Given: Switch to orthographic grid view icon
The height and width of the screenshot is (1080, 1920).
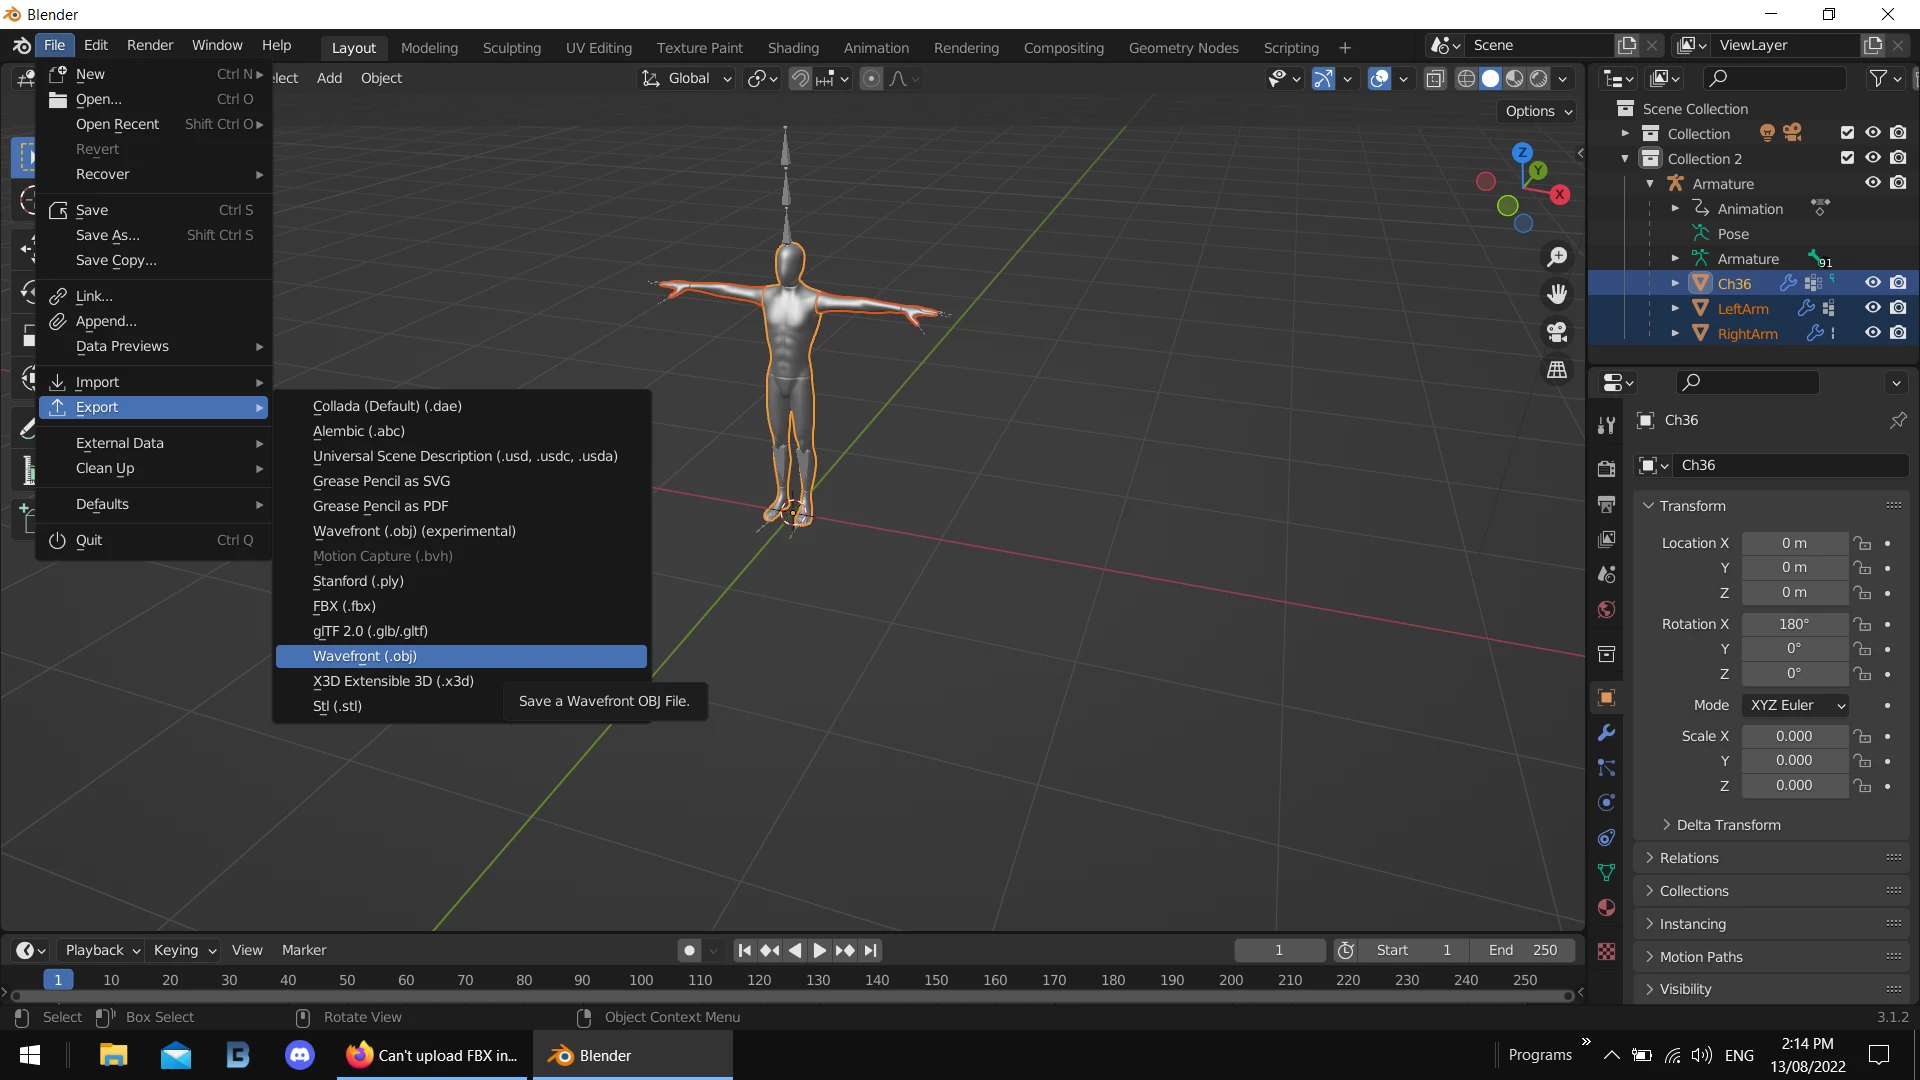Looking at the screenshot, I should tap(1557, 370).
